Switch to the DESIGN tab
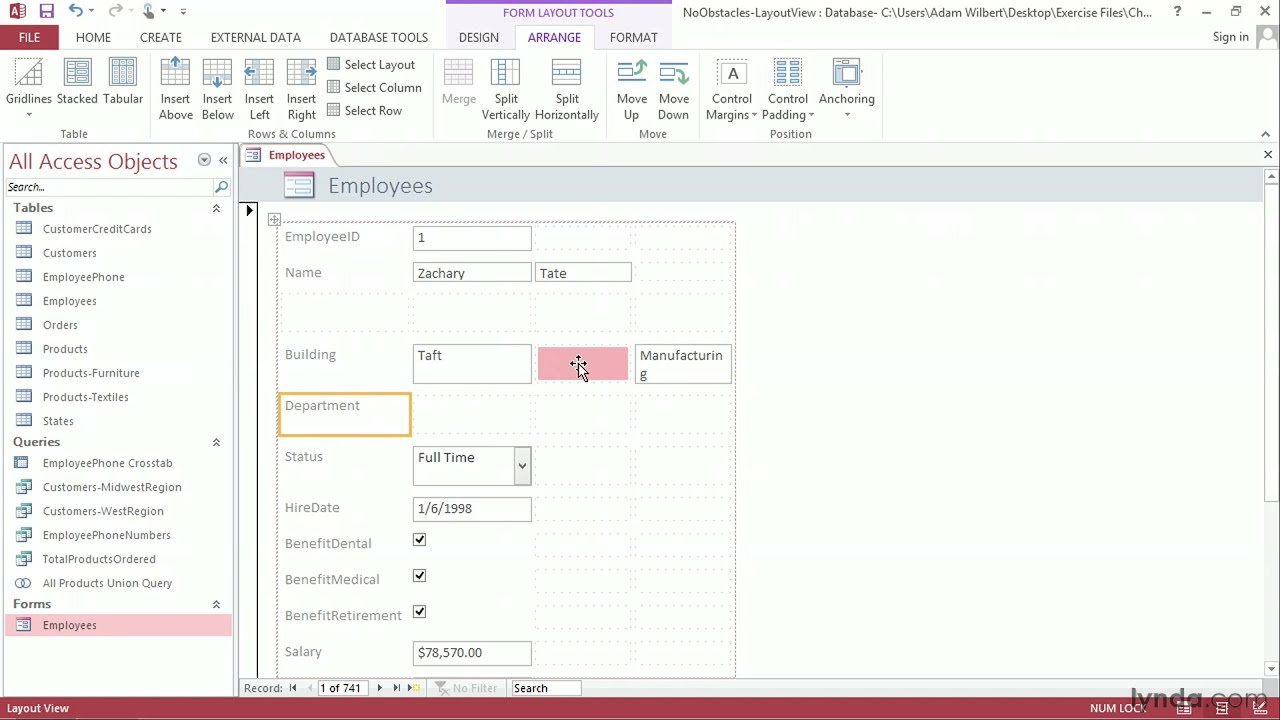The image size is (1280, 720). coord(479,38)
